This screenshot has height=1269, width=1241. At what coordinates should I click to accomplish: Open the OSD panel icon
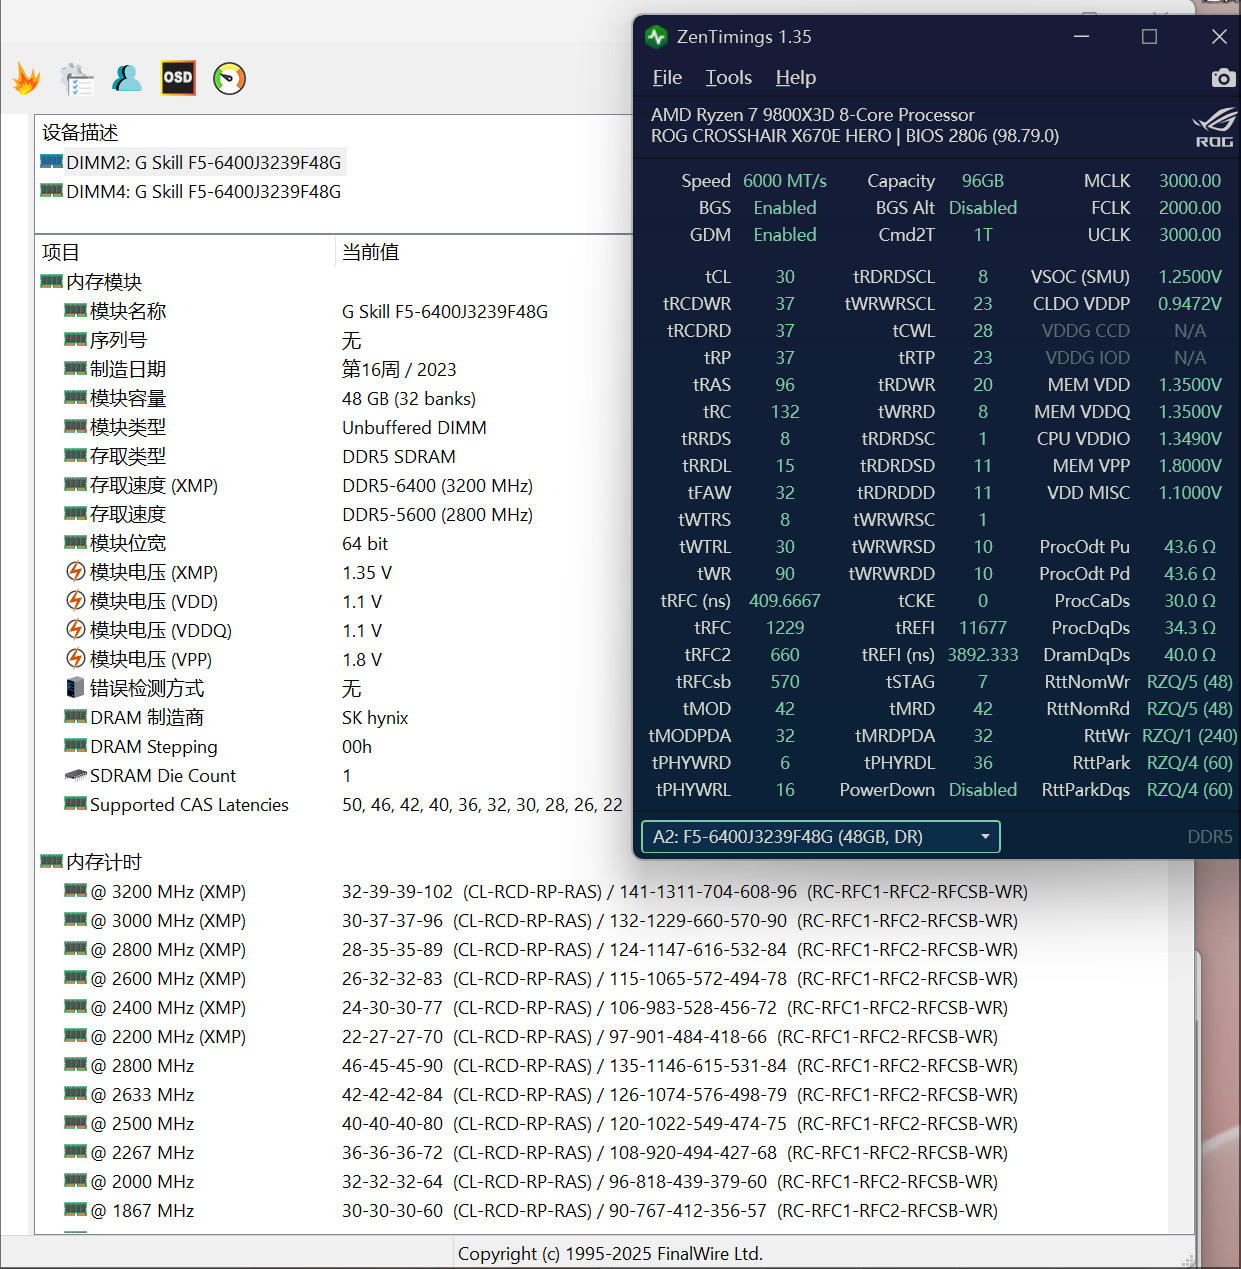[178, 78]
